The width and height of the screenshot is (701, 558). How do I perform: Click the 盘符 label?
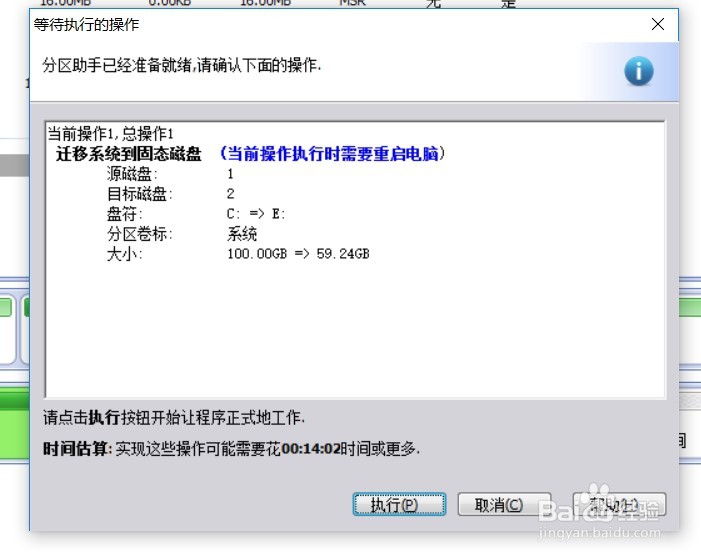(124, 214)
